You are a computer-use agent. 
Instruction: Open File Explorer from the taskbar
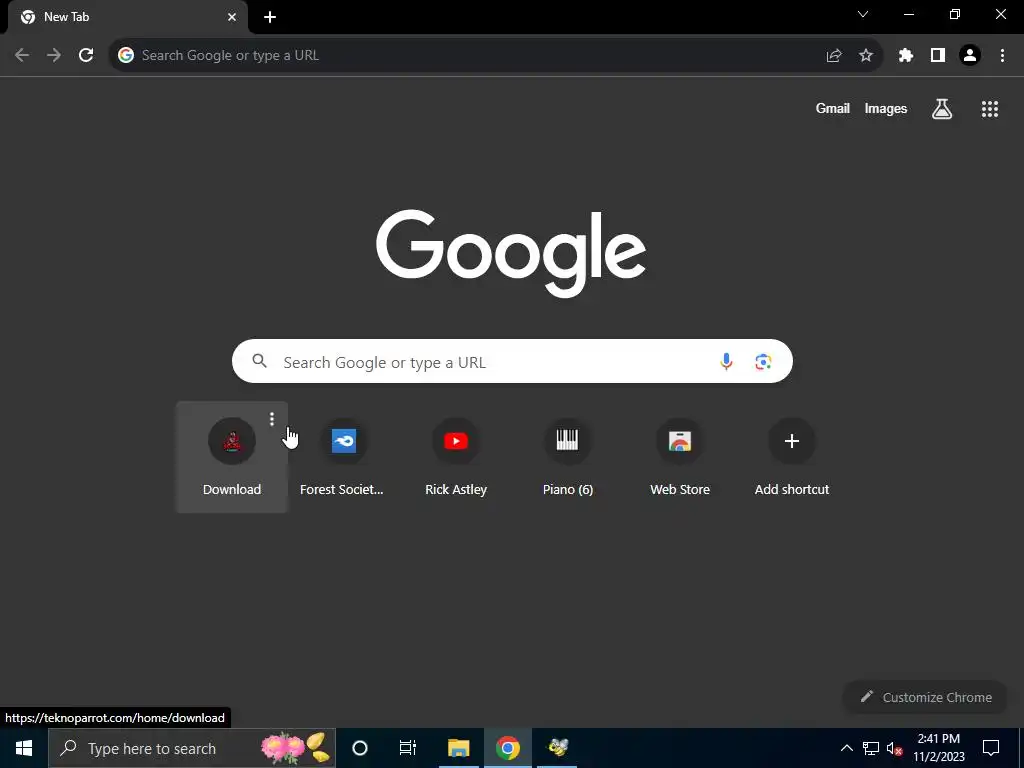click(458, 748)
